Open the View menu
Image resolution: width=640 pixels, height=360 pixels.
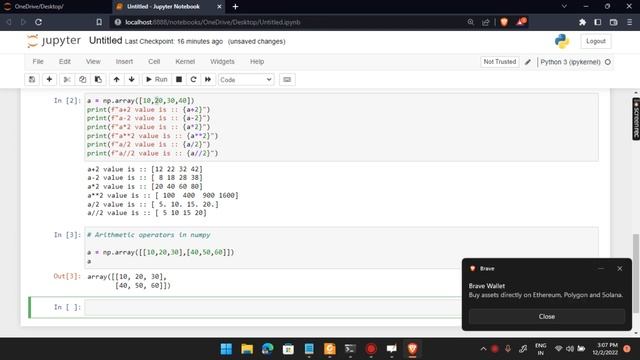[x=93, y=62]
